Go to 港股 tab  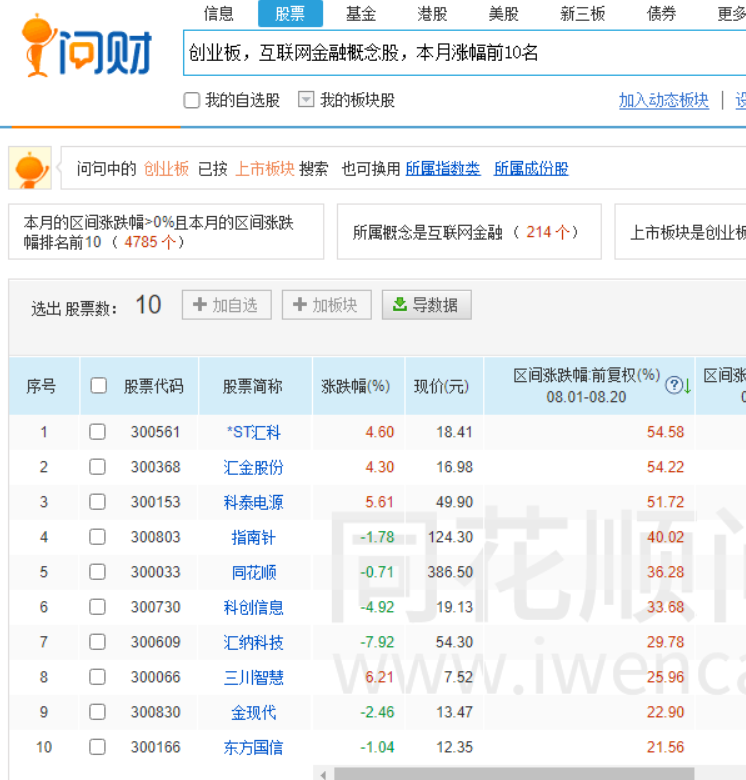point(432,13)
